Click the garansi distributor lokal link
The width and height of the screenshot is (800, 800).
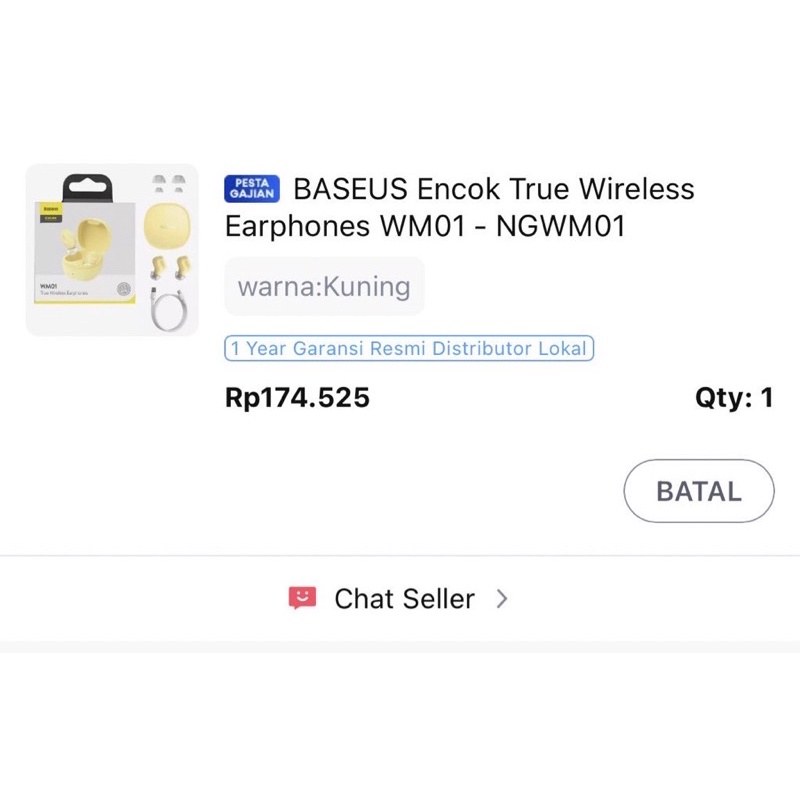409,348
